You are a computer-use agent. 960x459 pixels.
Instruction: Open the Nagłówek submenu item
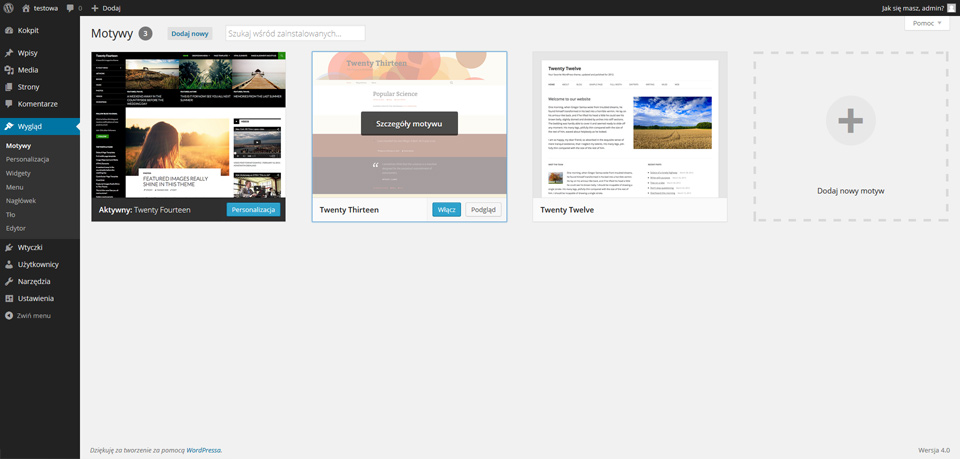point(21,201)
